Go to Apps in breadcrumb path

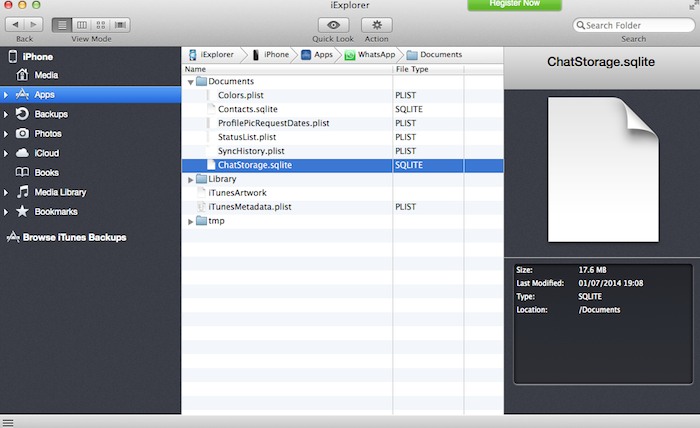[x=317, y=54]
